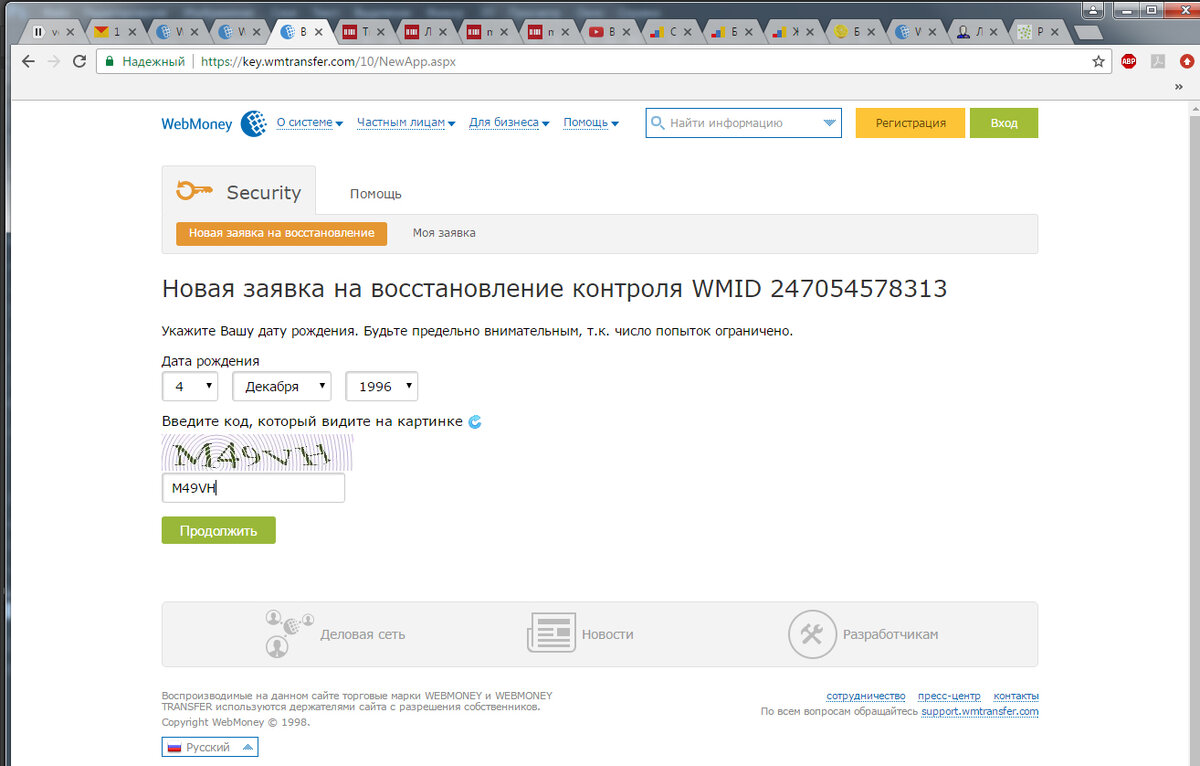The image size is (1200, 766).
Task: Open the Разработчикам tools icon
Action: tap(812, 634)
